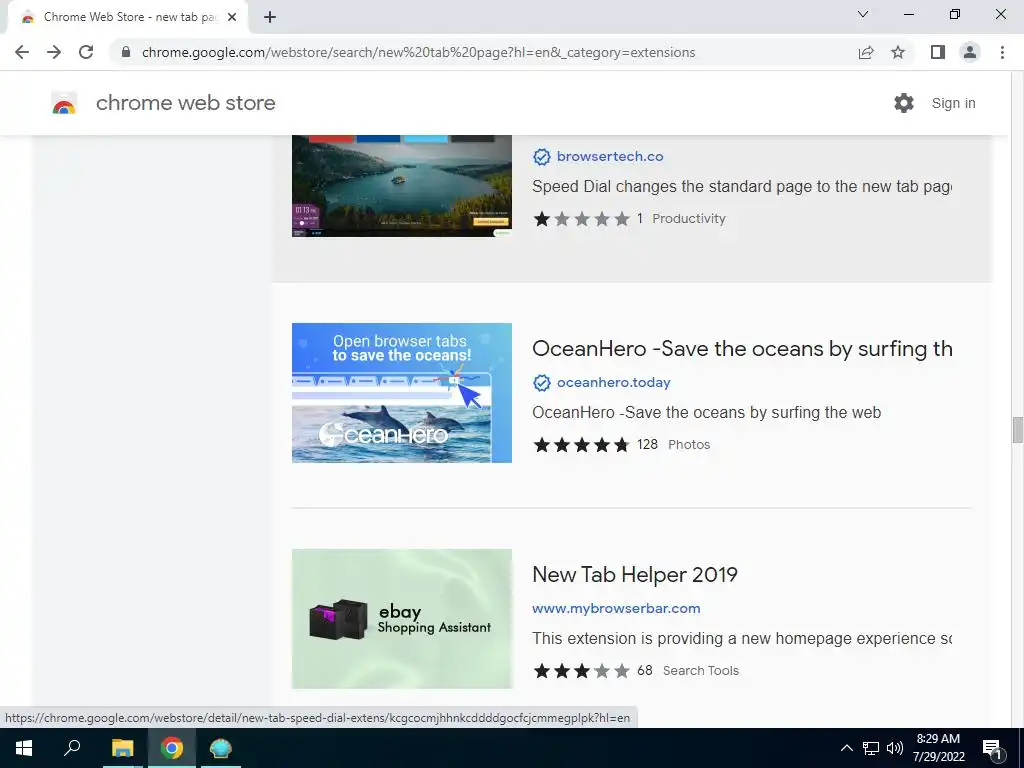Open network status tray icon
The height and width of the screenshot is (768, 1024).
(x=871, y=748)
